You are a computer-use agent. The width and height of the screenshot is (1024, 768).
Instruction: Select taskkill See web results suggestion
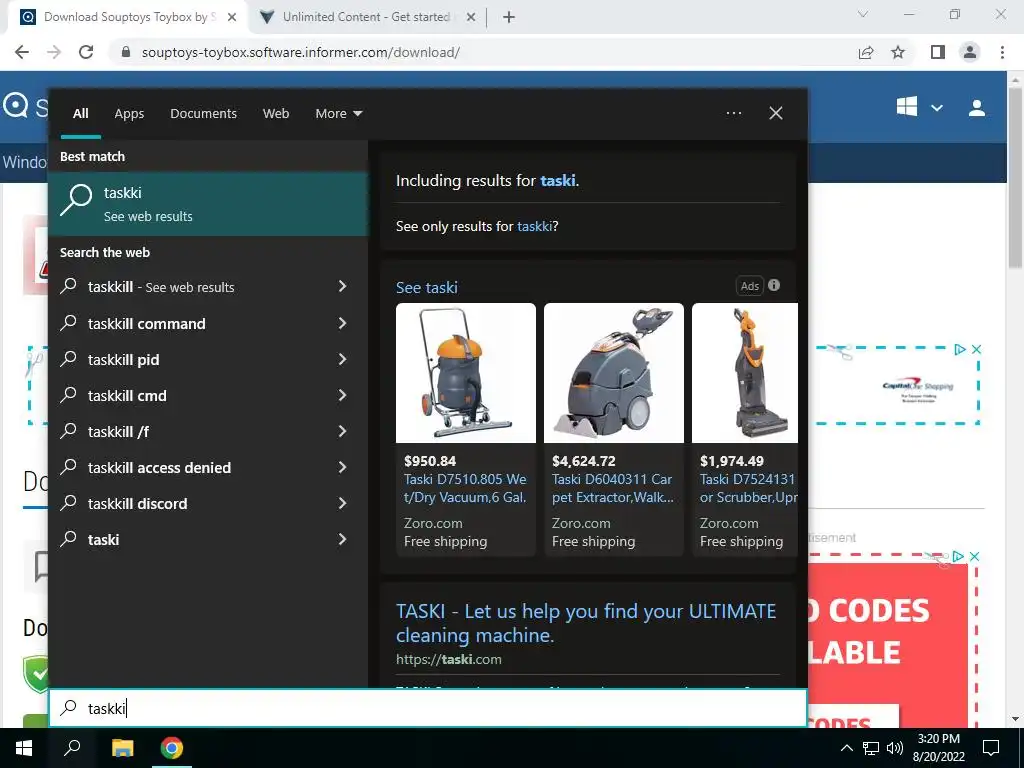tap(161, 287)
